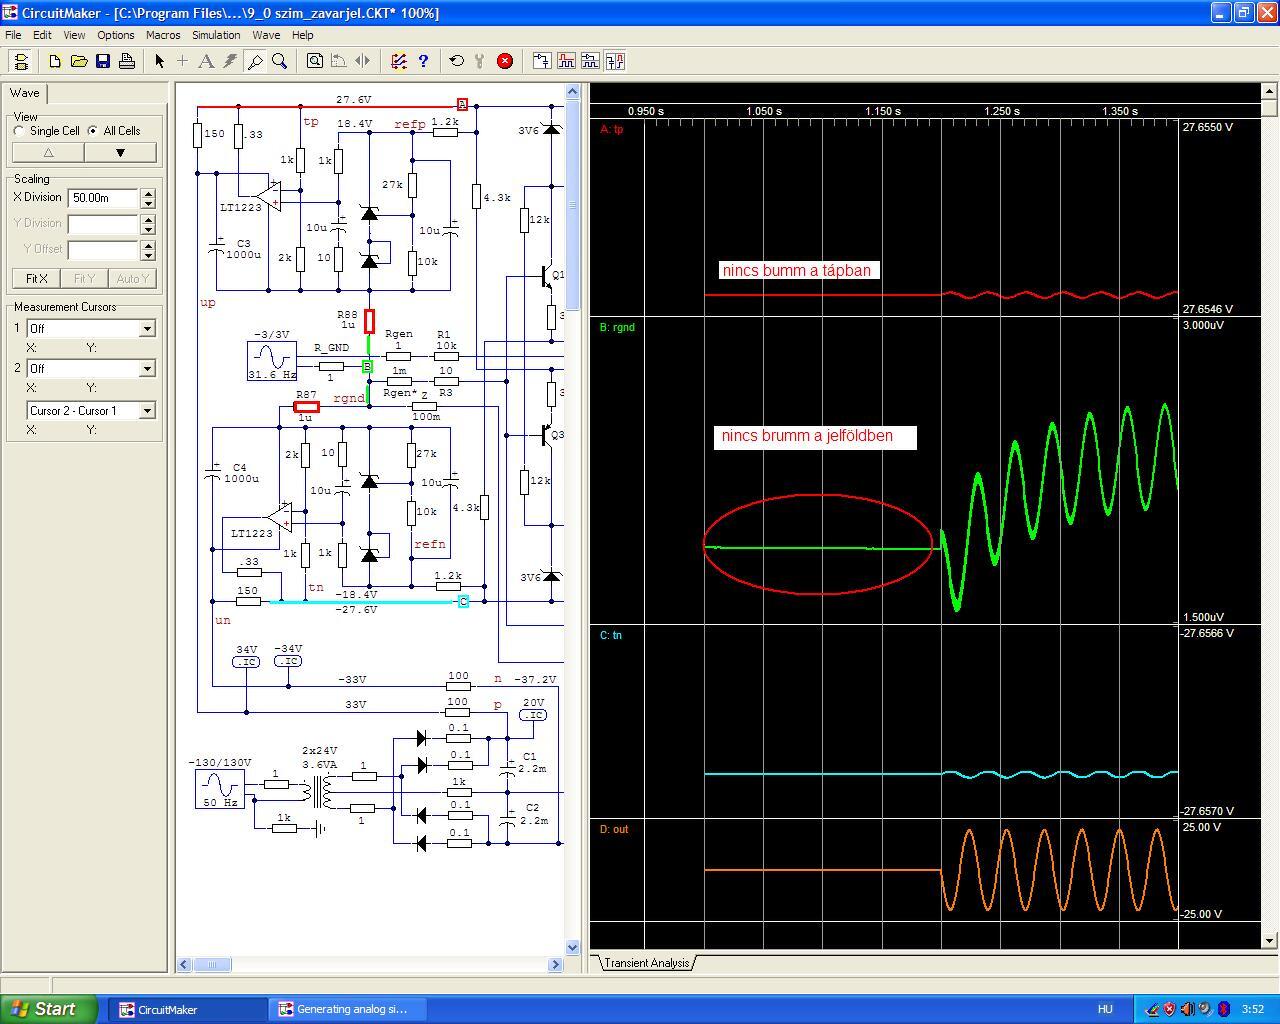Toggle the panel icon at toolbar start

click(21, 61)
